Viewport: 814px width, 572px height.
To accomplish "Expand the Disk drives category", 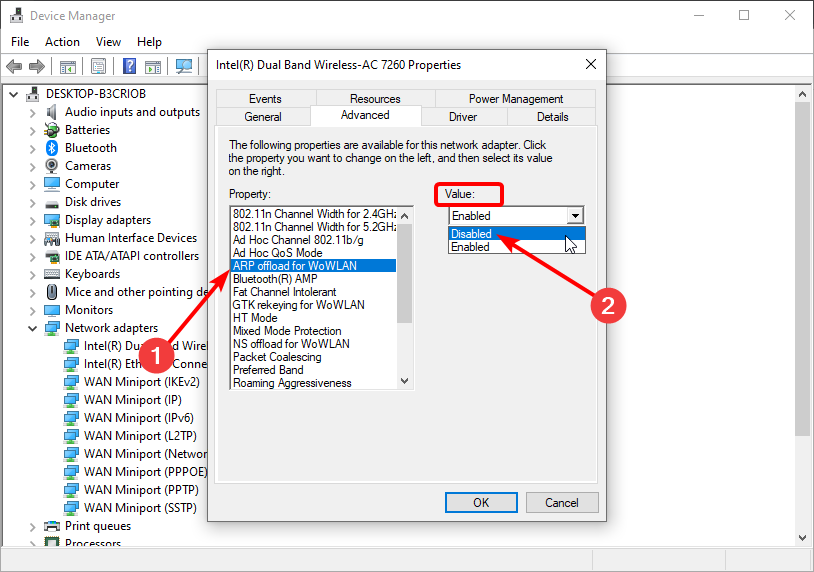I will point(33,202).
